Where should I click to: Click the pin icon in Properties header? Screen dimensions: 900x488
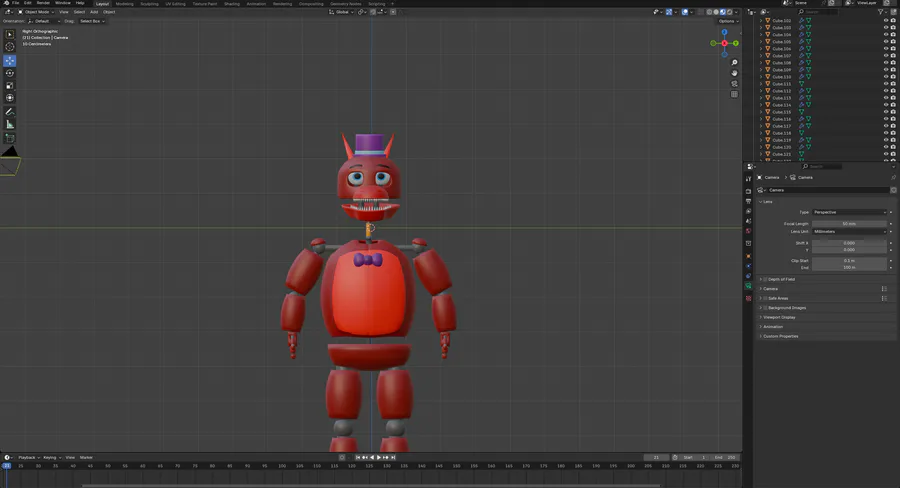[x=893, y=177]
